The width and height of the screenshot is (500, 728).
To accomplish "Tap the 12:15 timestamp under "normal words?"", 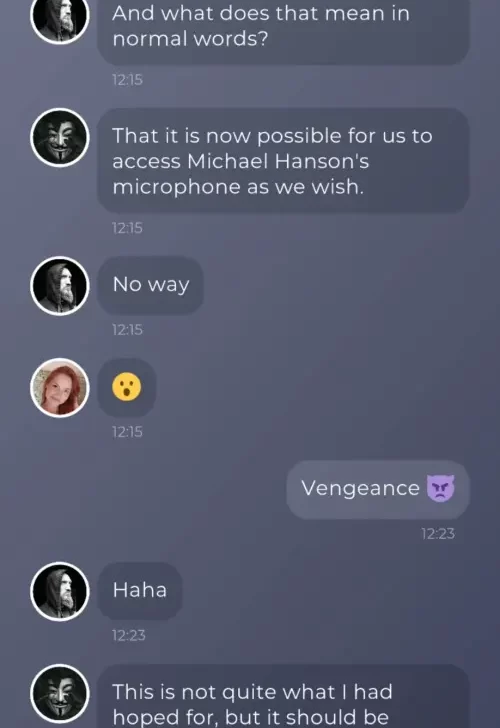I will 127,80.
